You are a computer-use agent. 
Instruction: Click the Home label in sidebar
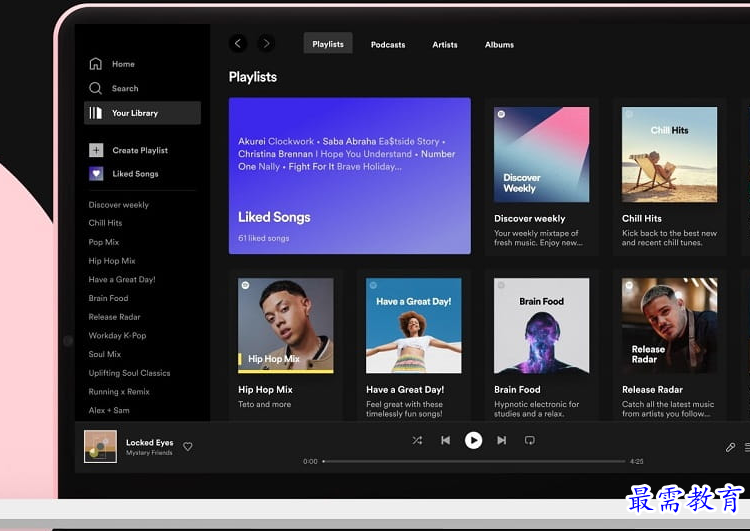[x=123, y=64]
